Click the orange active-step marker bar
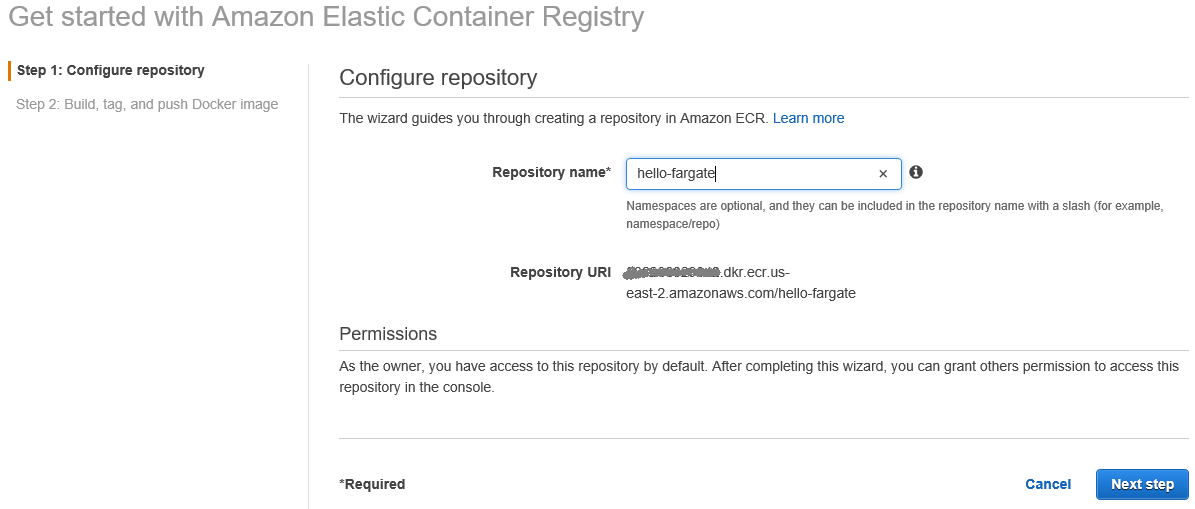This screenshot has width=1195, height=509. pyautogui.click(x=9, y=70)
